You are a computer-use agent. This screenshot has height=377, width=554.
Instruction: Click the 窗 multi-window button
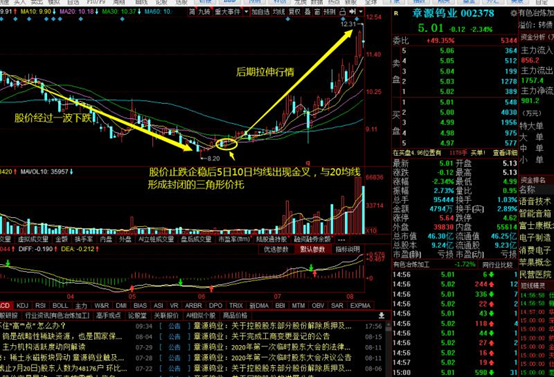(x=317, y=12)
